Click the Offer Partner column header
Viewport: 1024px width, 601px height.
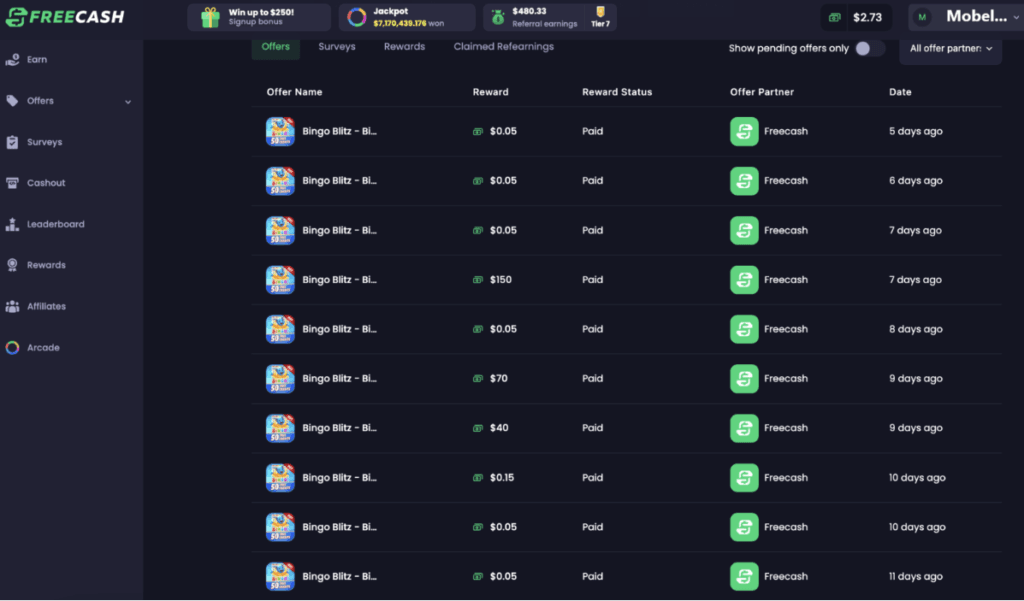click(762, 92)
